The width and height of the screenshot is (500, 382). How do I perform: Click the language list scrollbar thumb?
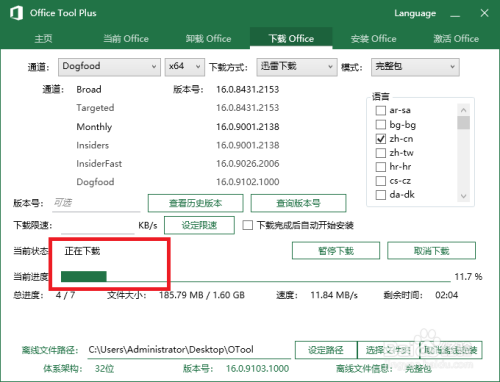point(463,122)
